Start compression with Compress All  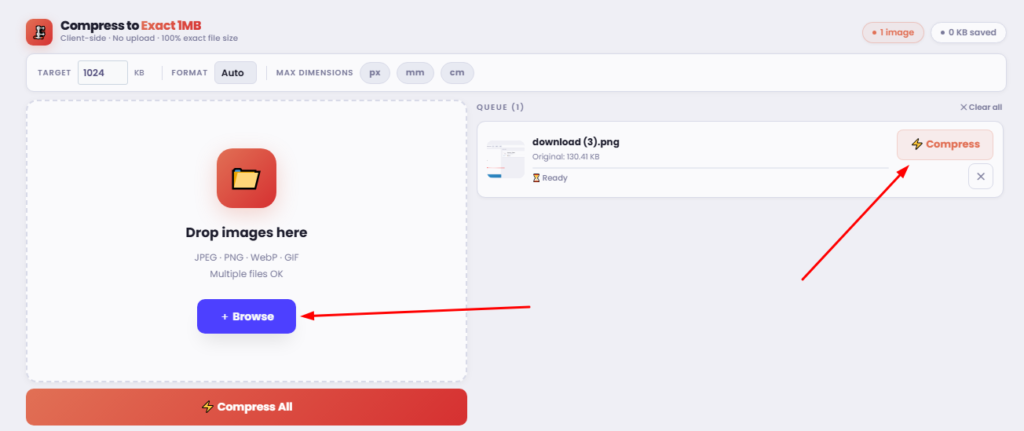click(x=246, y=407)
